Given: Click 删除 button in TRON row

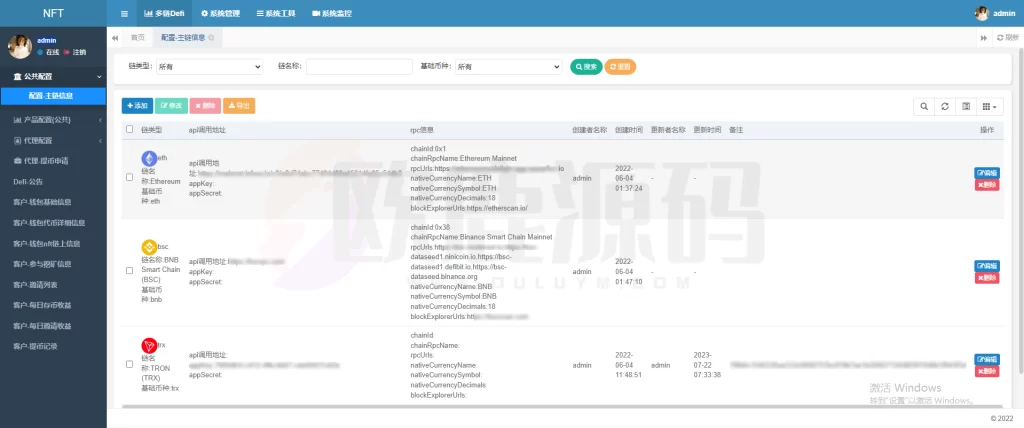Looking at the screenshot, I should point(987,372).
